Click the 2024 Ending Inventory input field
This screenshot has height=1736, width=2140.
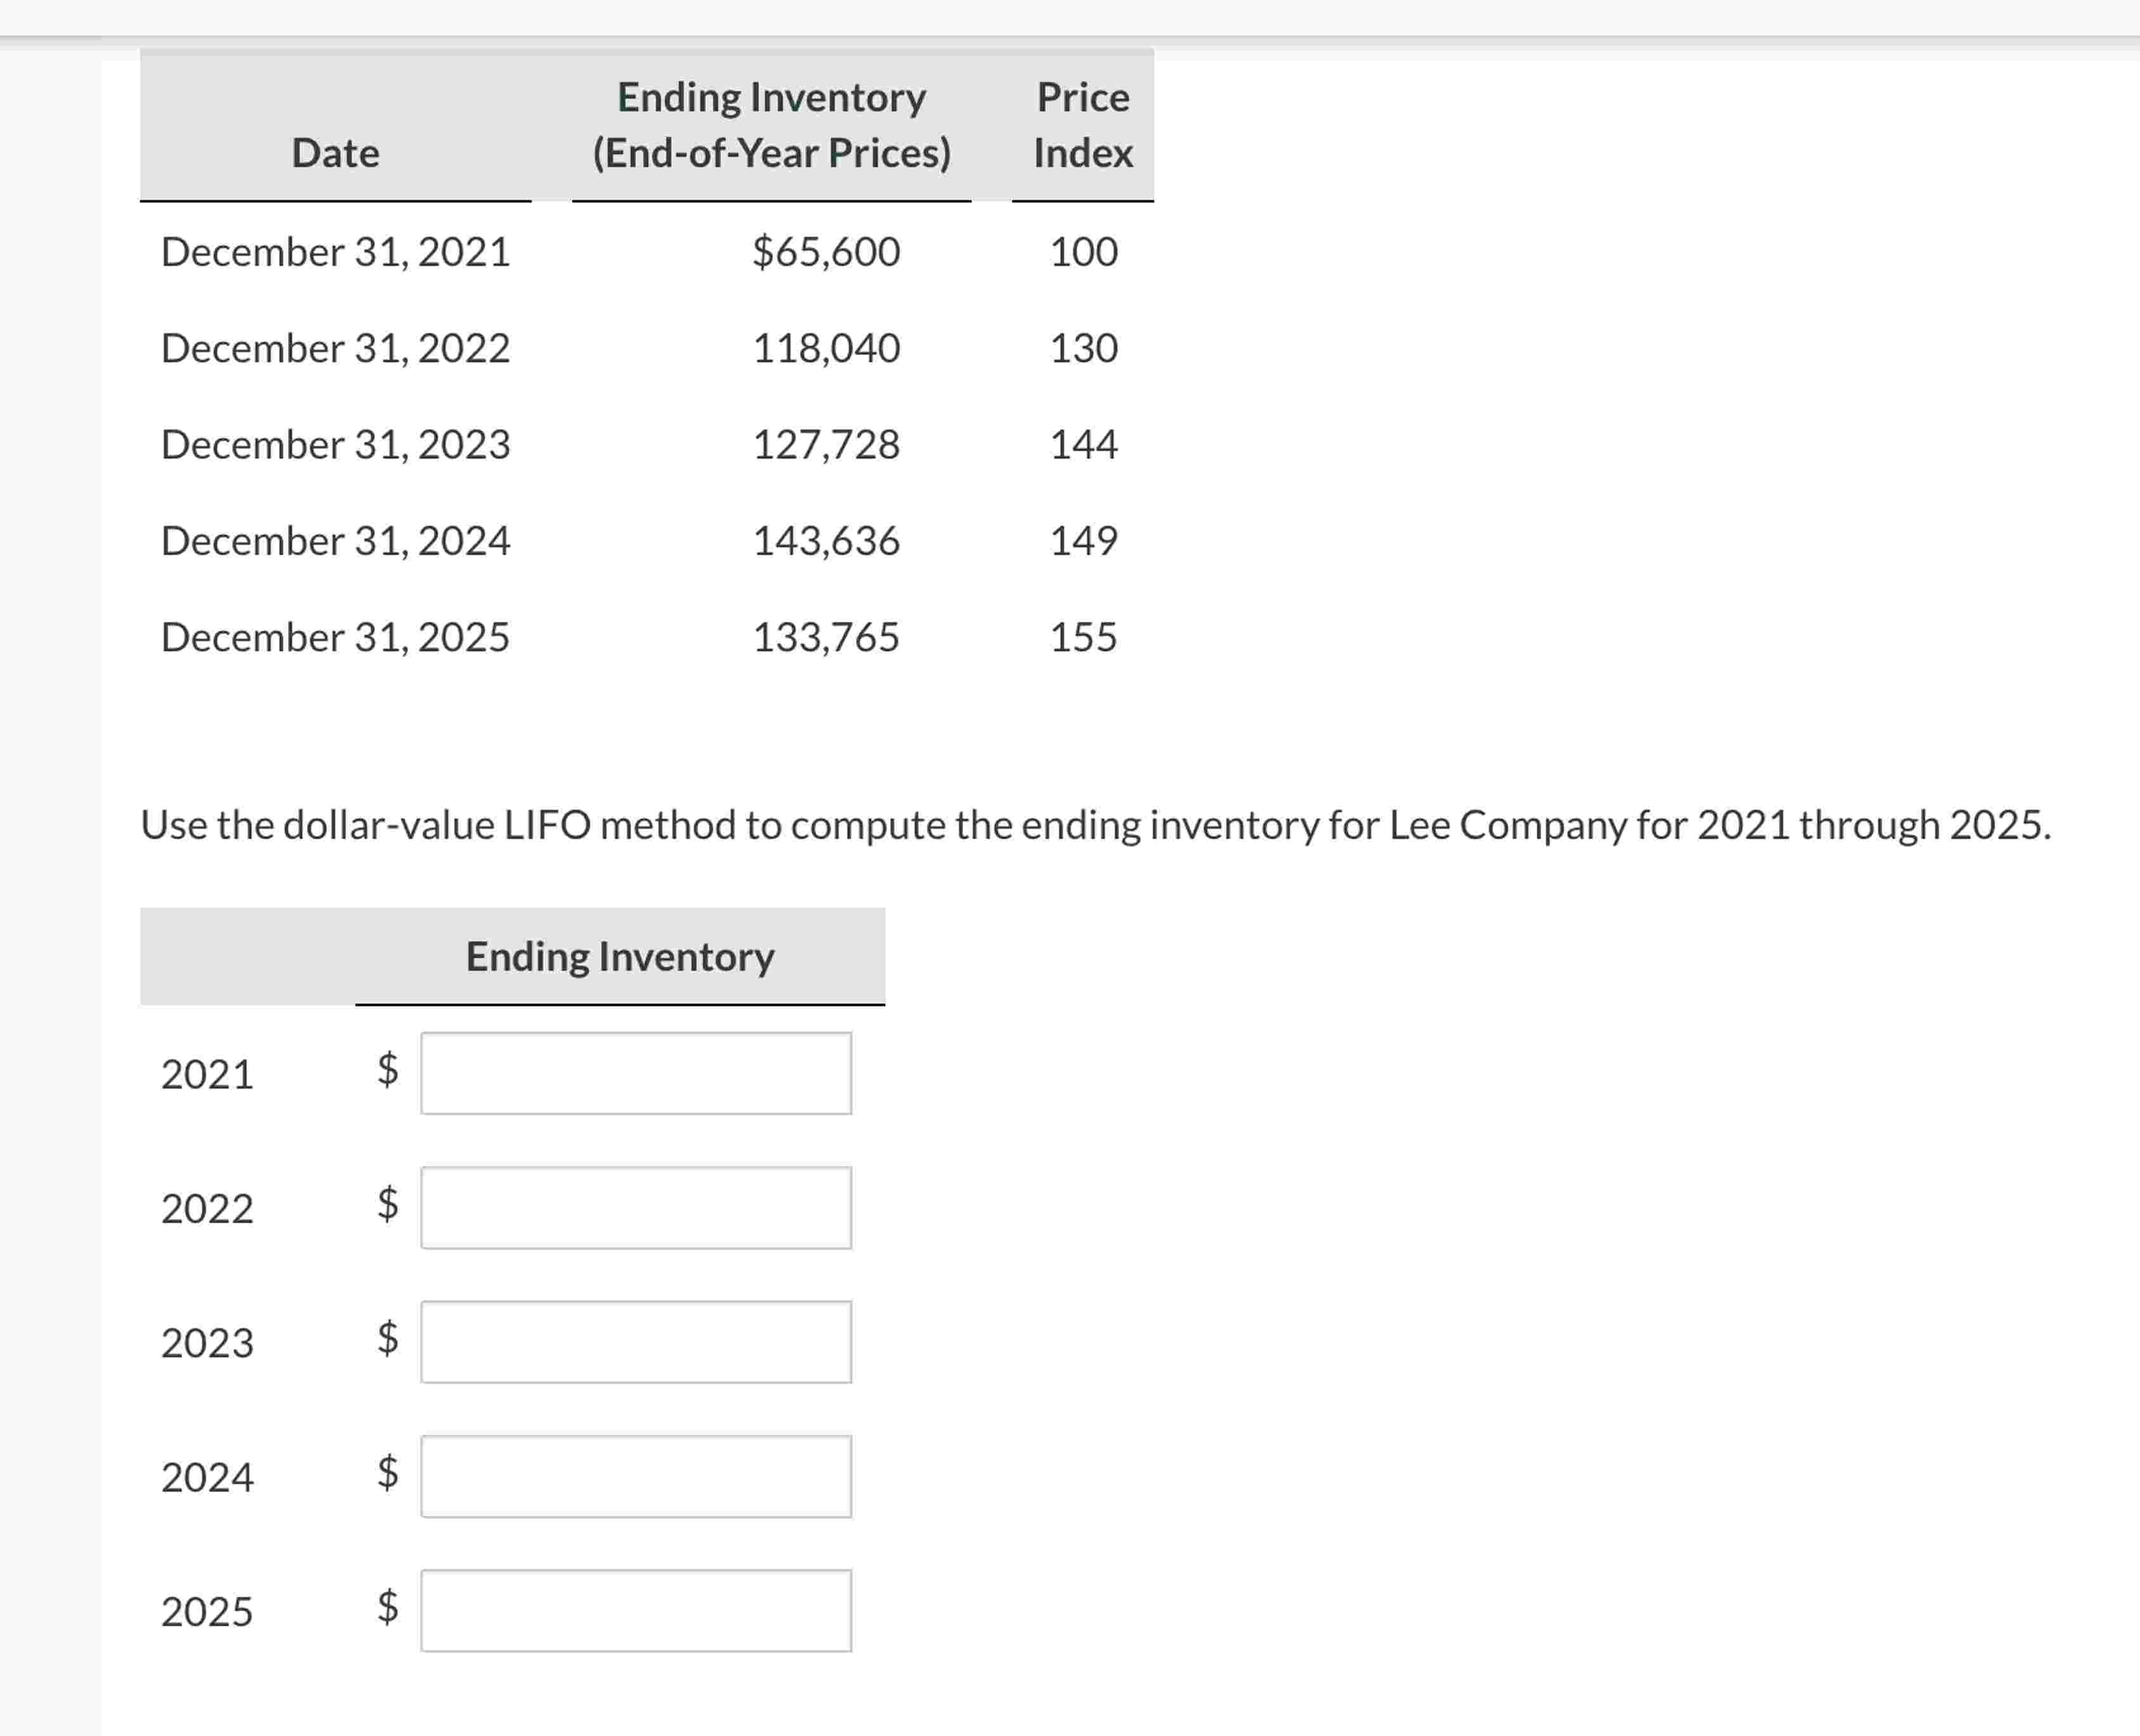[x=636, y=1478]
